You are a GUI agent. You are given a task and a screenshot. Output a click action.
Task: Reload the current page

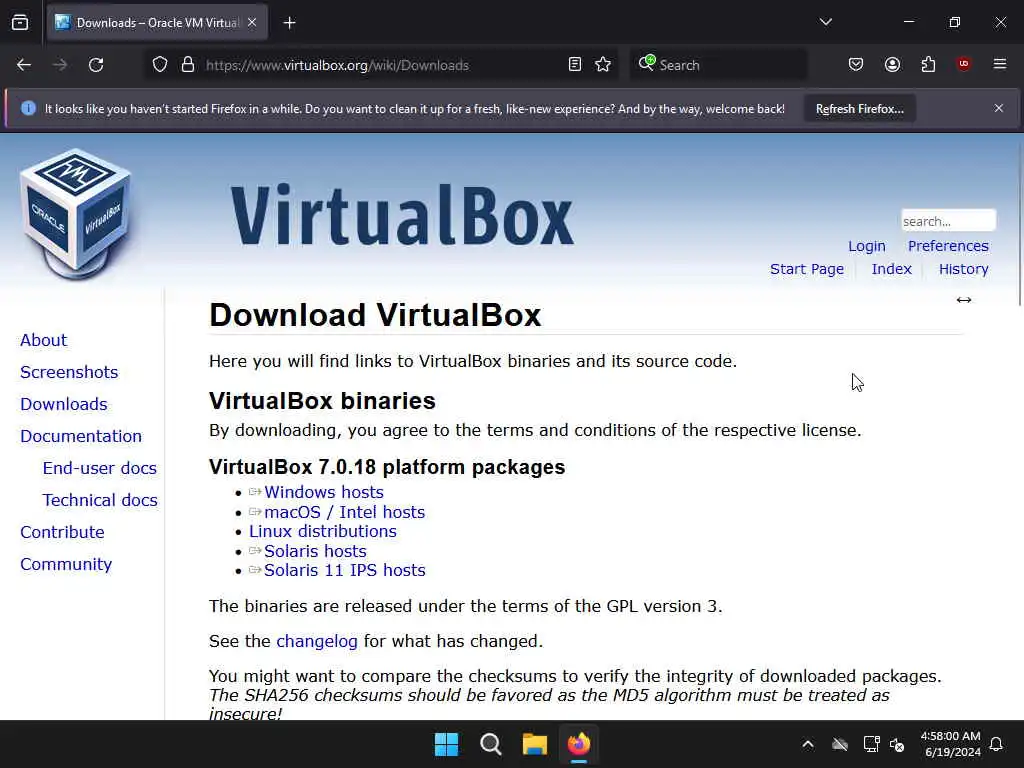tap(96, 65)
